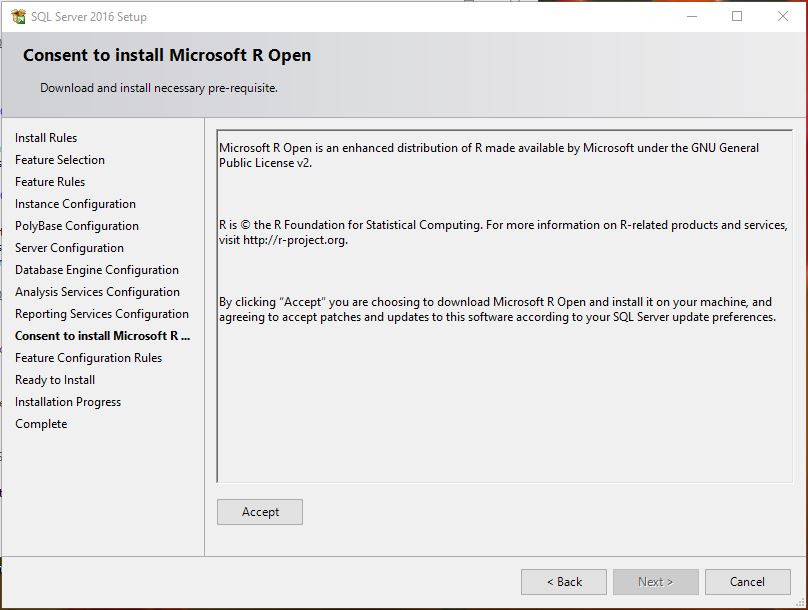Open the Complete step
This screenshot has height=610, width=808.
(41, 423)
